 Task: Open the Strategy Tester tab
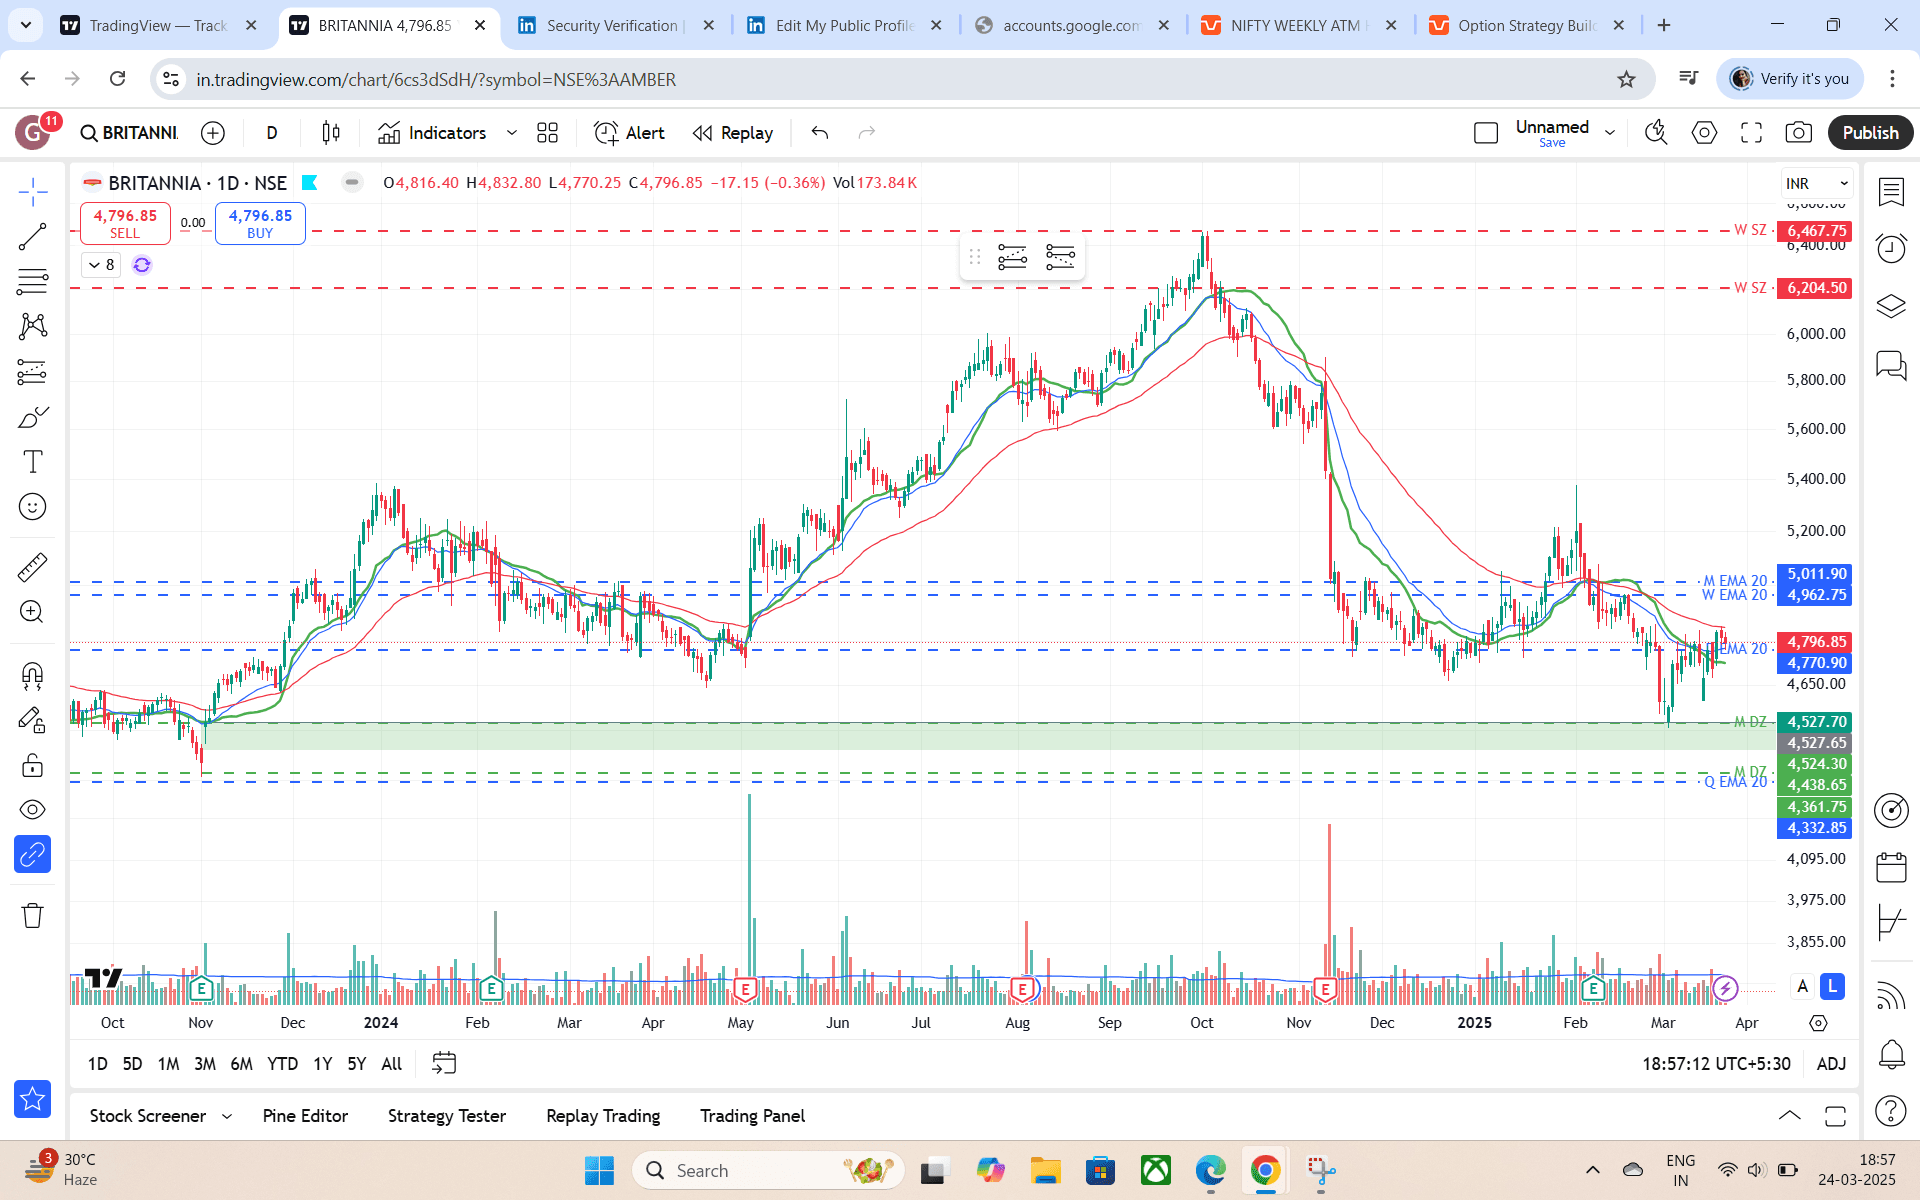[447, 1116]
